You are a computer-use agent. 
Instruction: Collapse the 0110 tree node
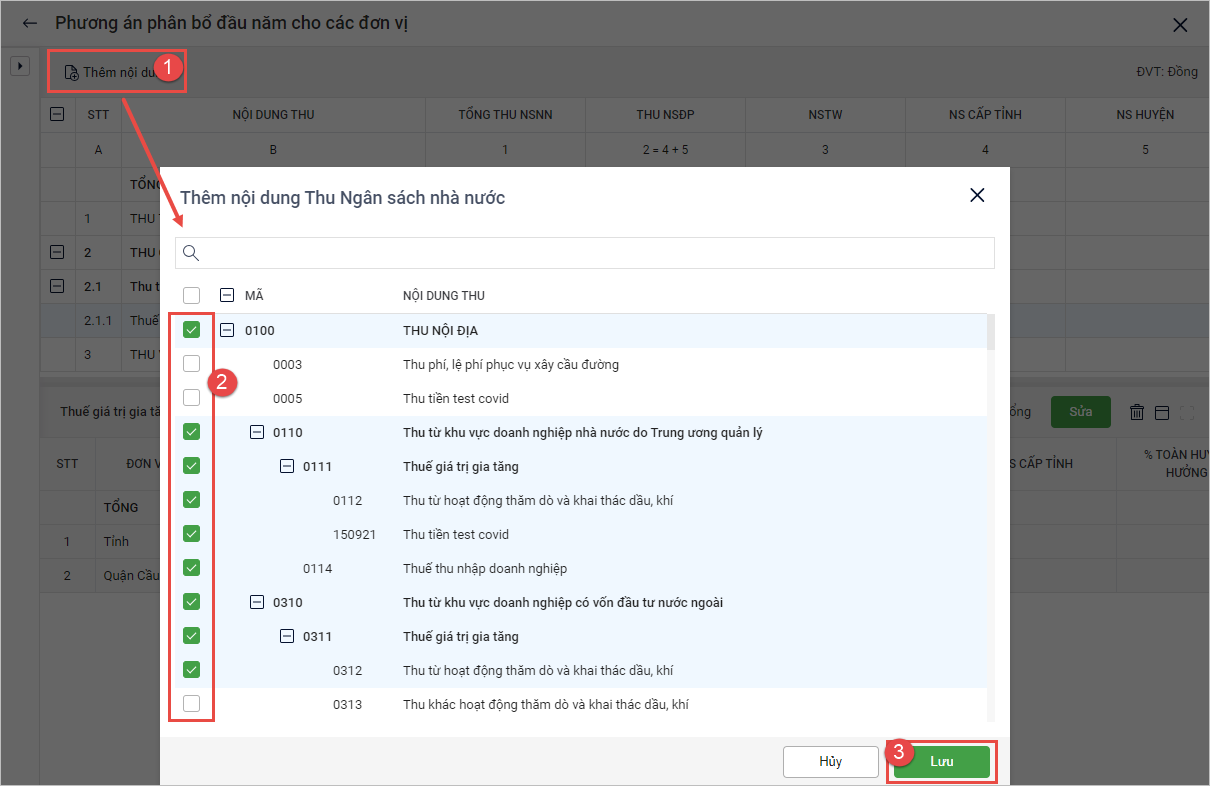tap(257, 432)
